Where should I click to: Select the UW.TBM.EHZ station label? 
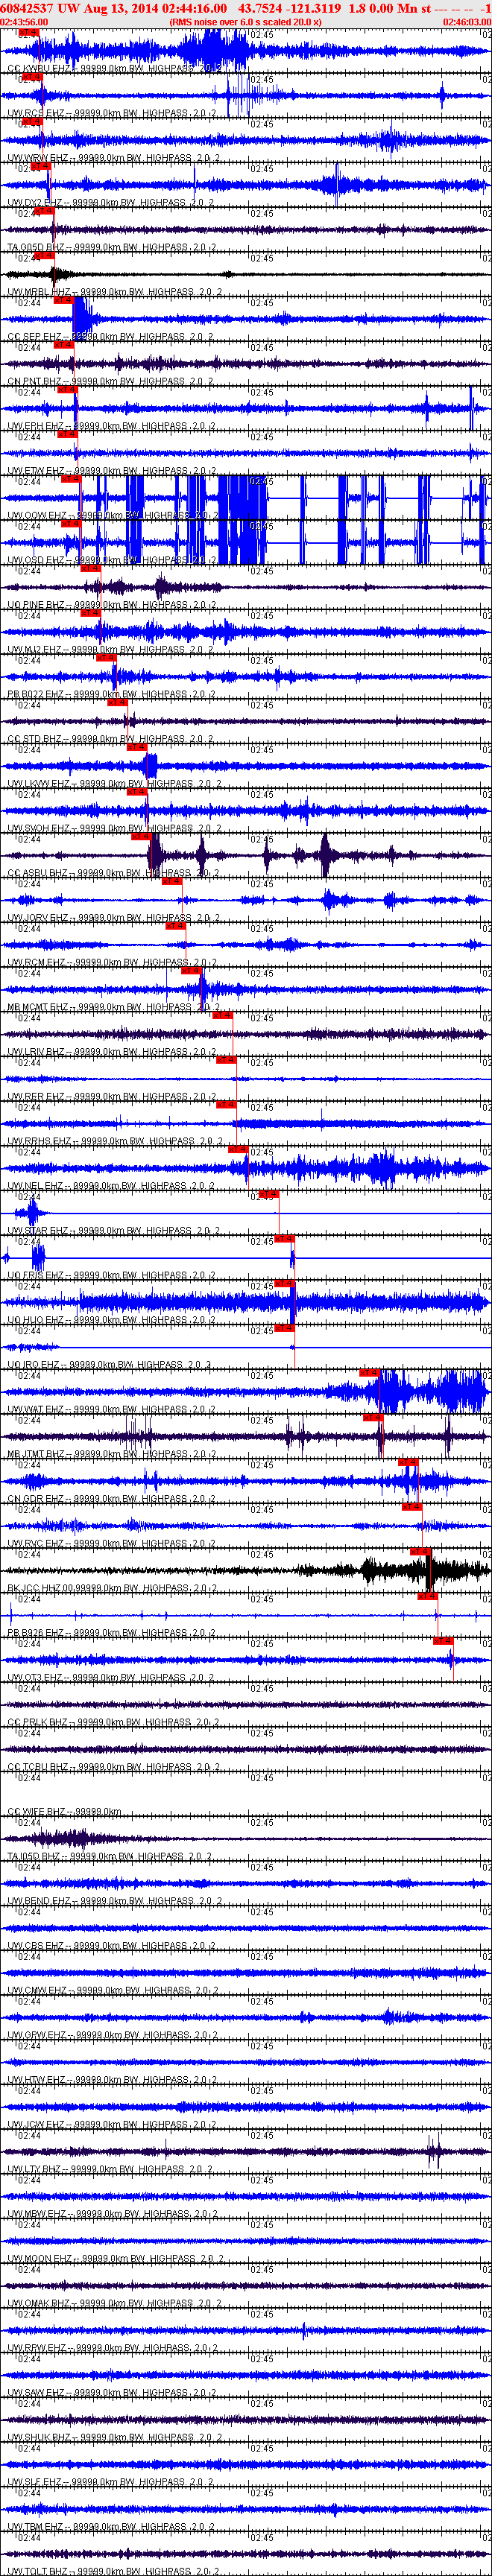tap(113, 2527)
